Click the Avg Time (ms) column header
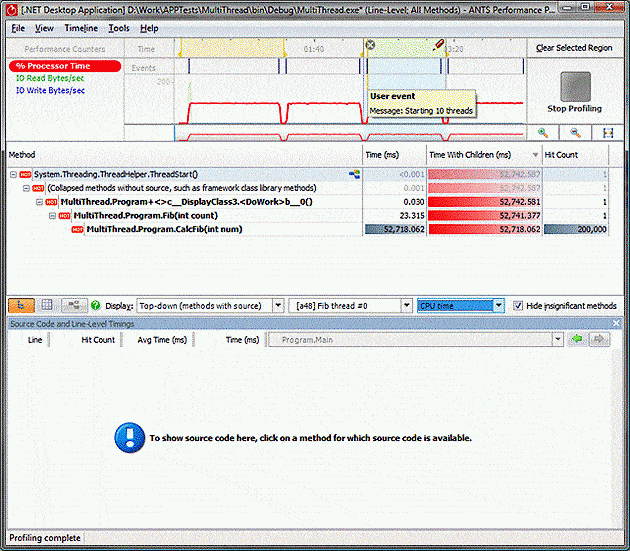This screenshot has width=630, height=551. (162, 340)
